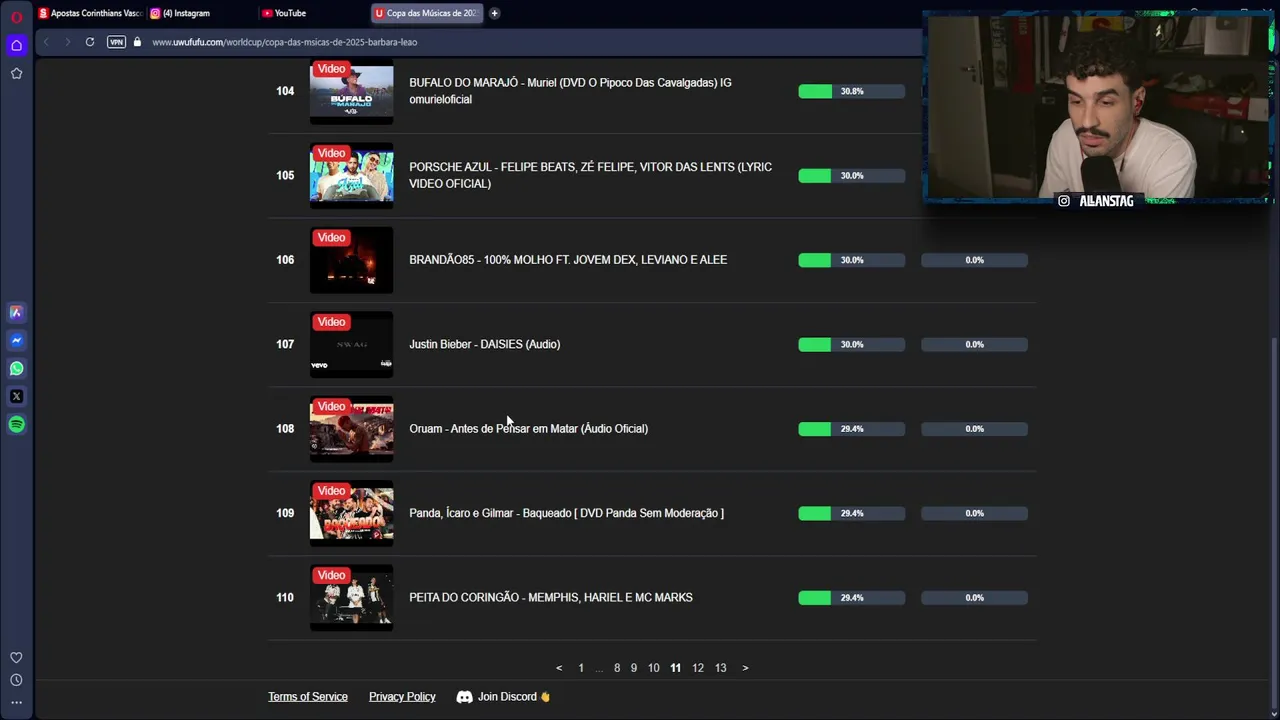This screenshot has height=720, width=1280.
Task: Jump to pagination page 8
Action: tap(617, 668)
